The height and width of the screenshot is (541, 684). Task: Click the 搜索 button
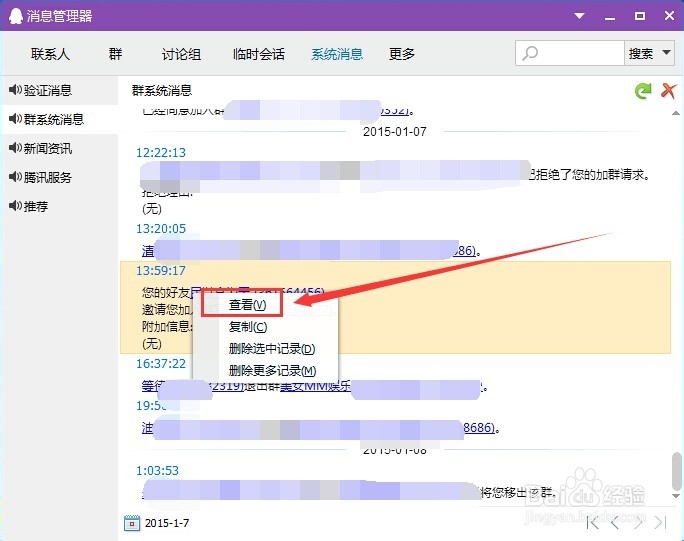(x=641, y=53)
